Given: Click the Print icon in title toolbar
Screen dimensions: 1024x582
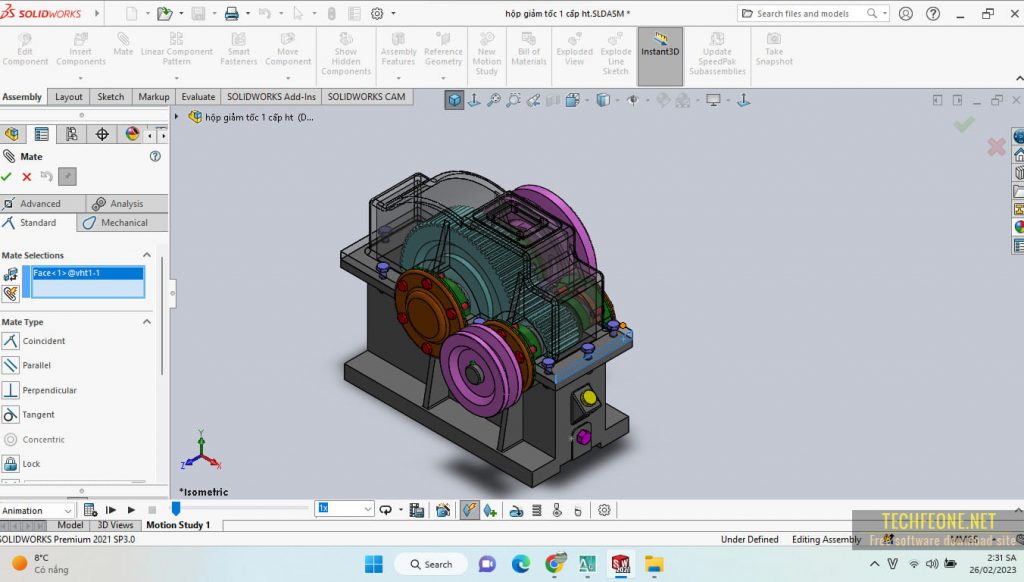Looking at the screenshot, I should [232, 13].
